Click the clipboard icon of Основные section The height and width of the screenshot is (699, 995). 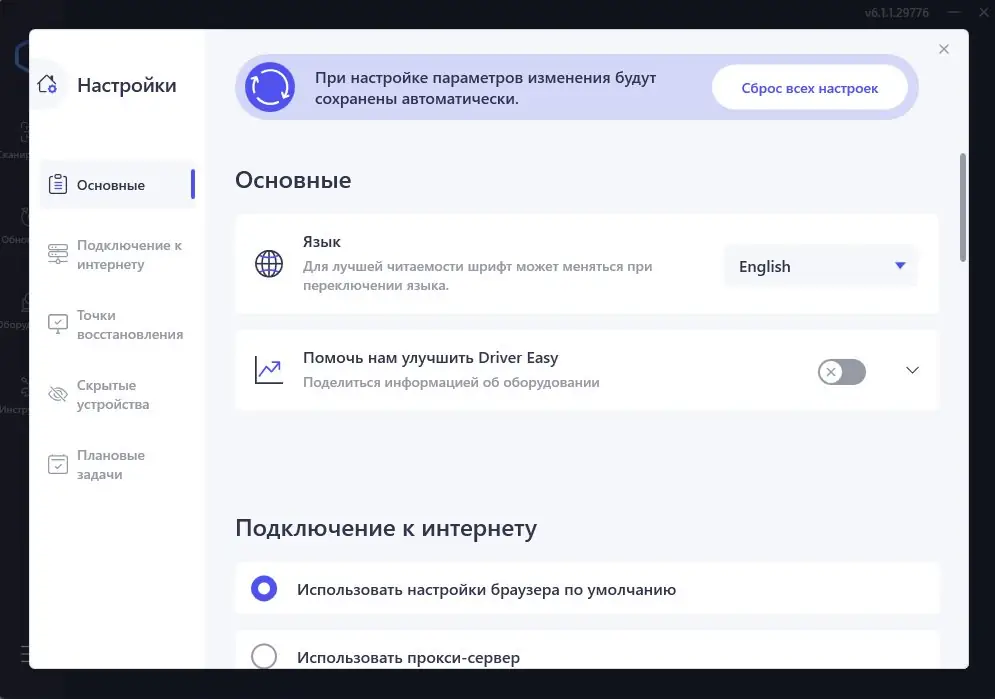point(60,185)
